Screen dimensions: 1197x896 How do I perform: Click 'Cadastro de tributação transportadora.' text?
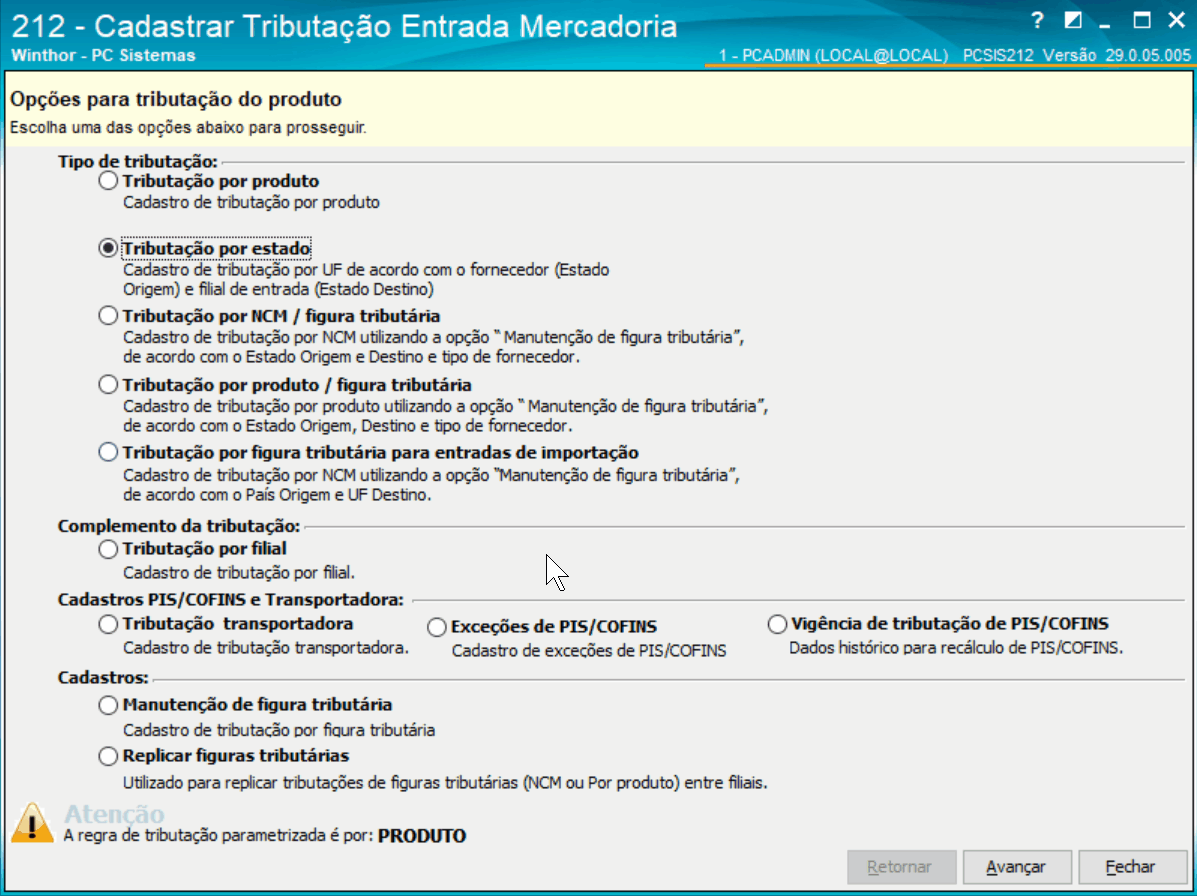[266, 648]
